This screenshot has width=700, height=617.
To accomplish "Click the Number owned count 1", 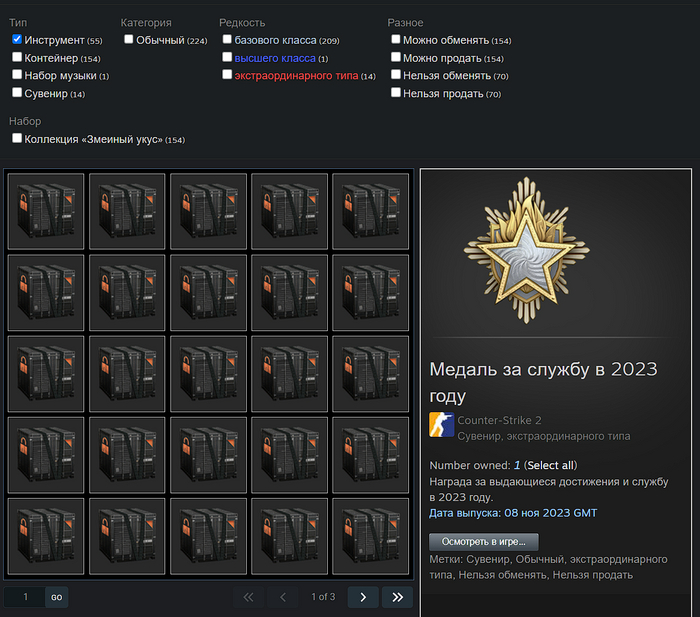I will pos(517,465).
